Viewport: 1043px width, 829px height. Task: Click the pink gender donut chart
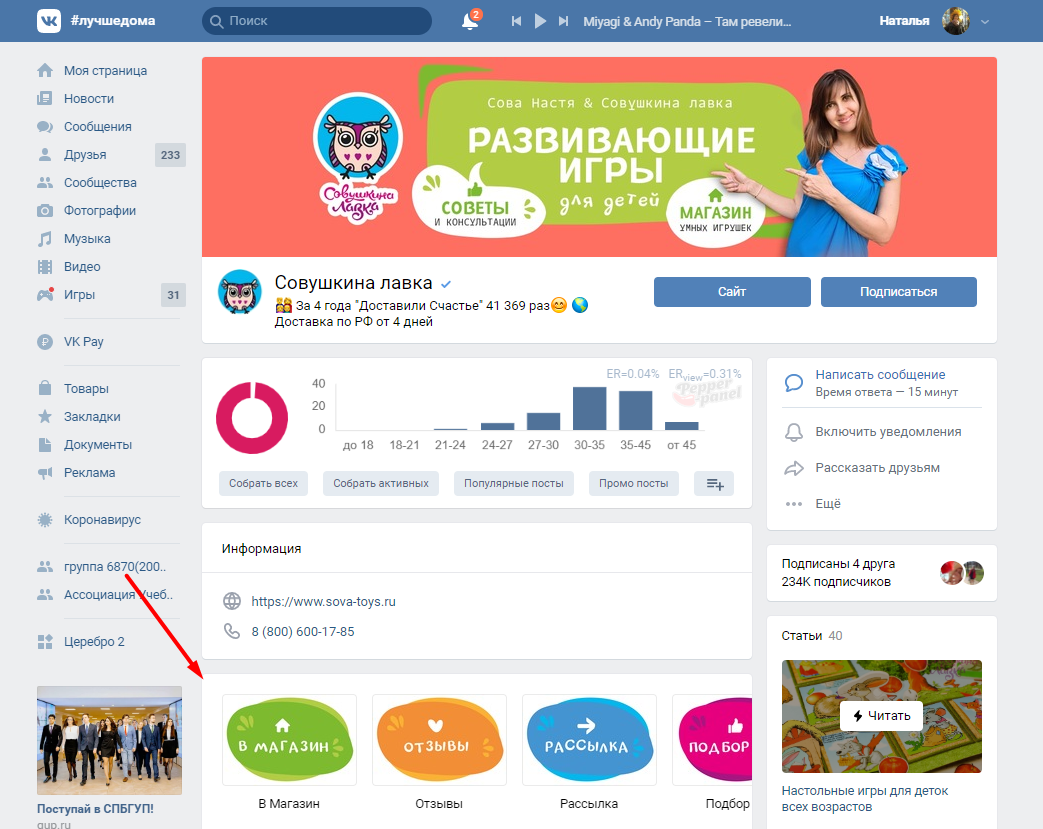252,418
